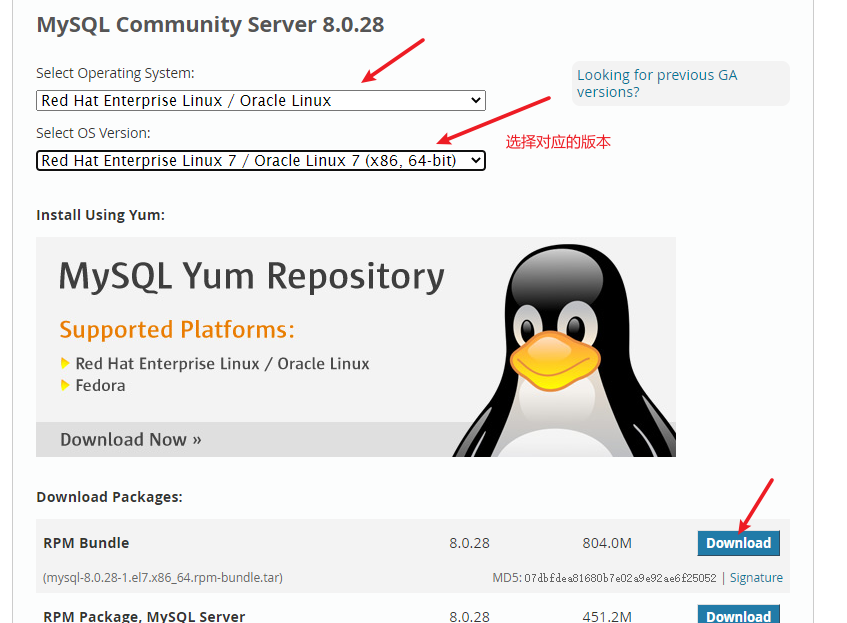Click the 'RPM Bundle' package name

(86, 543)
